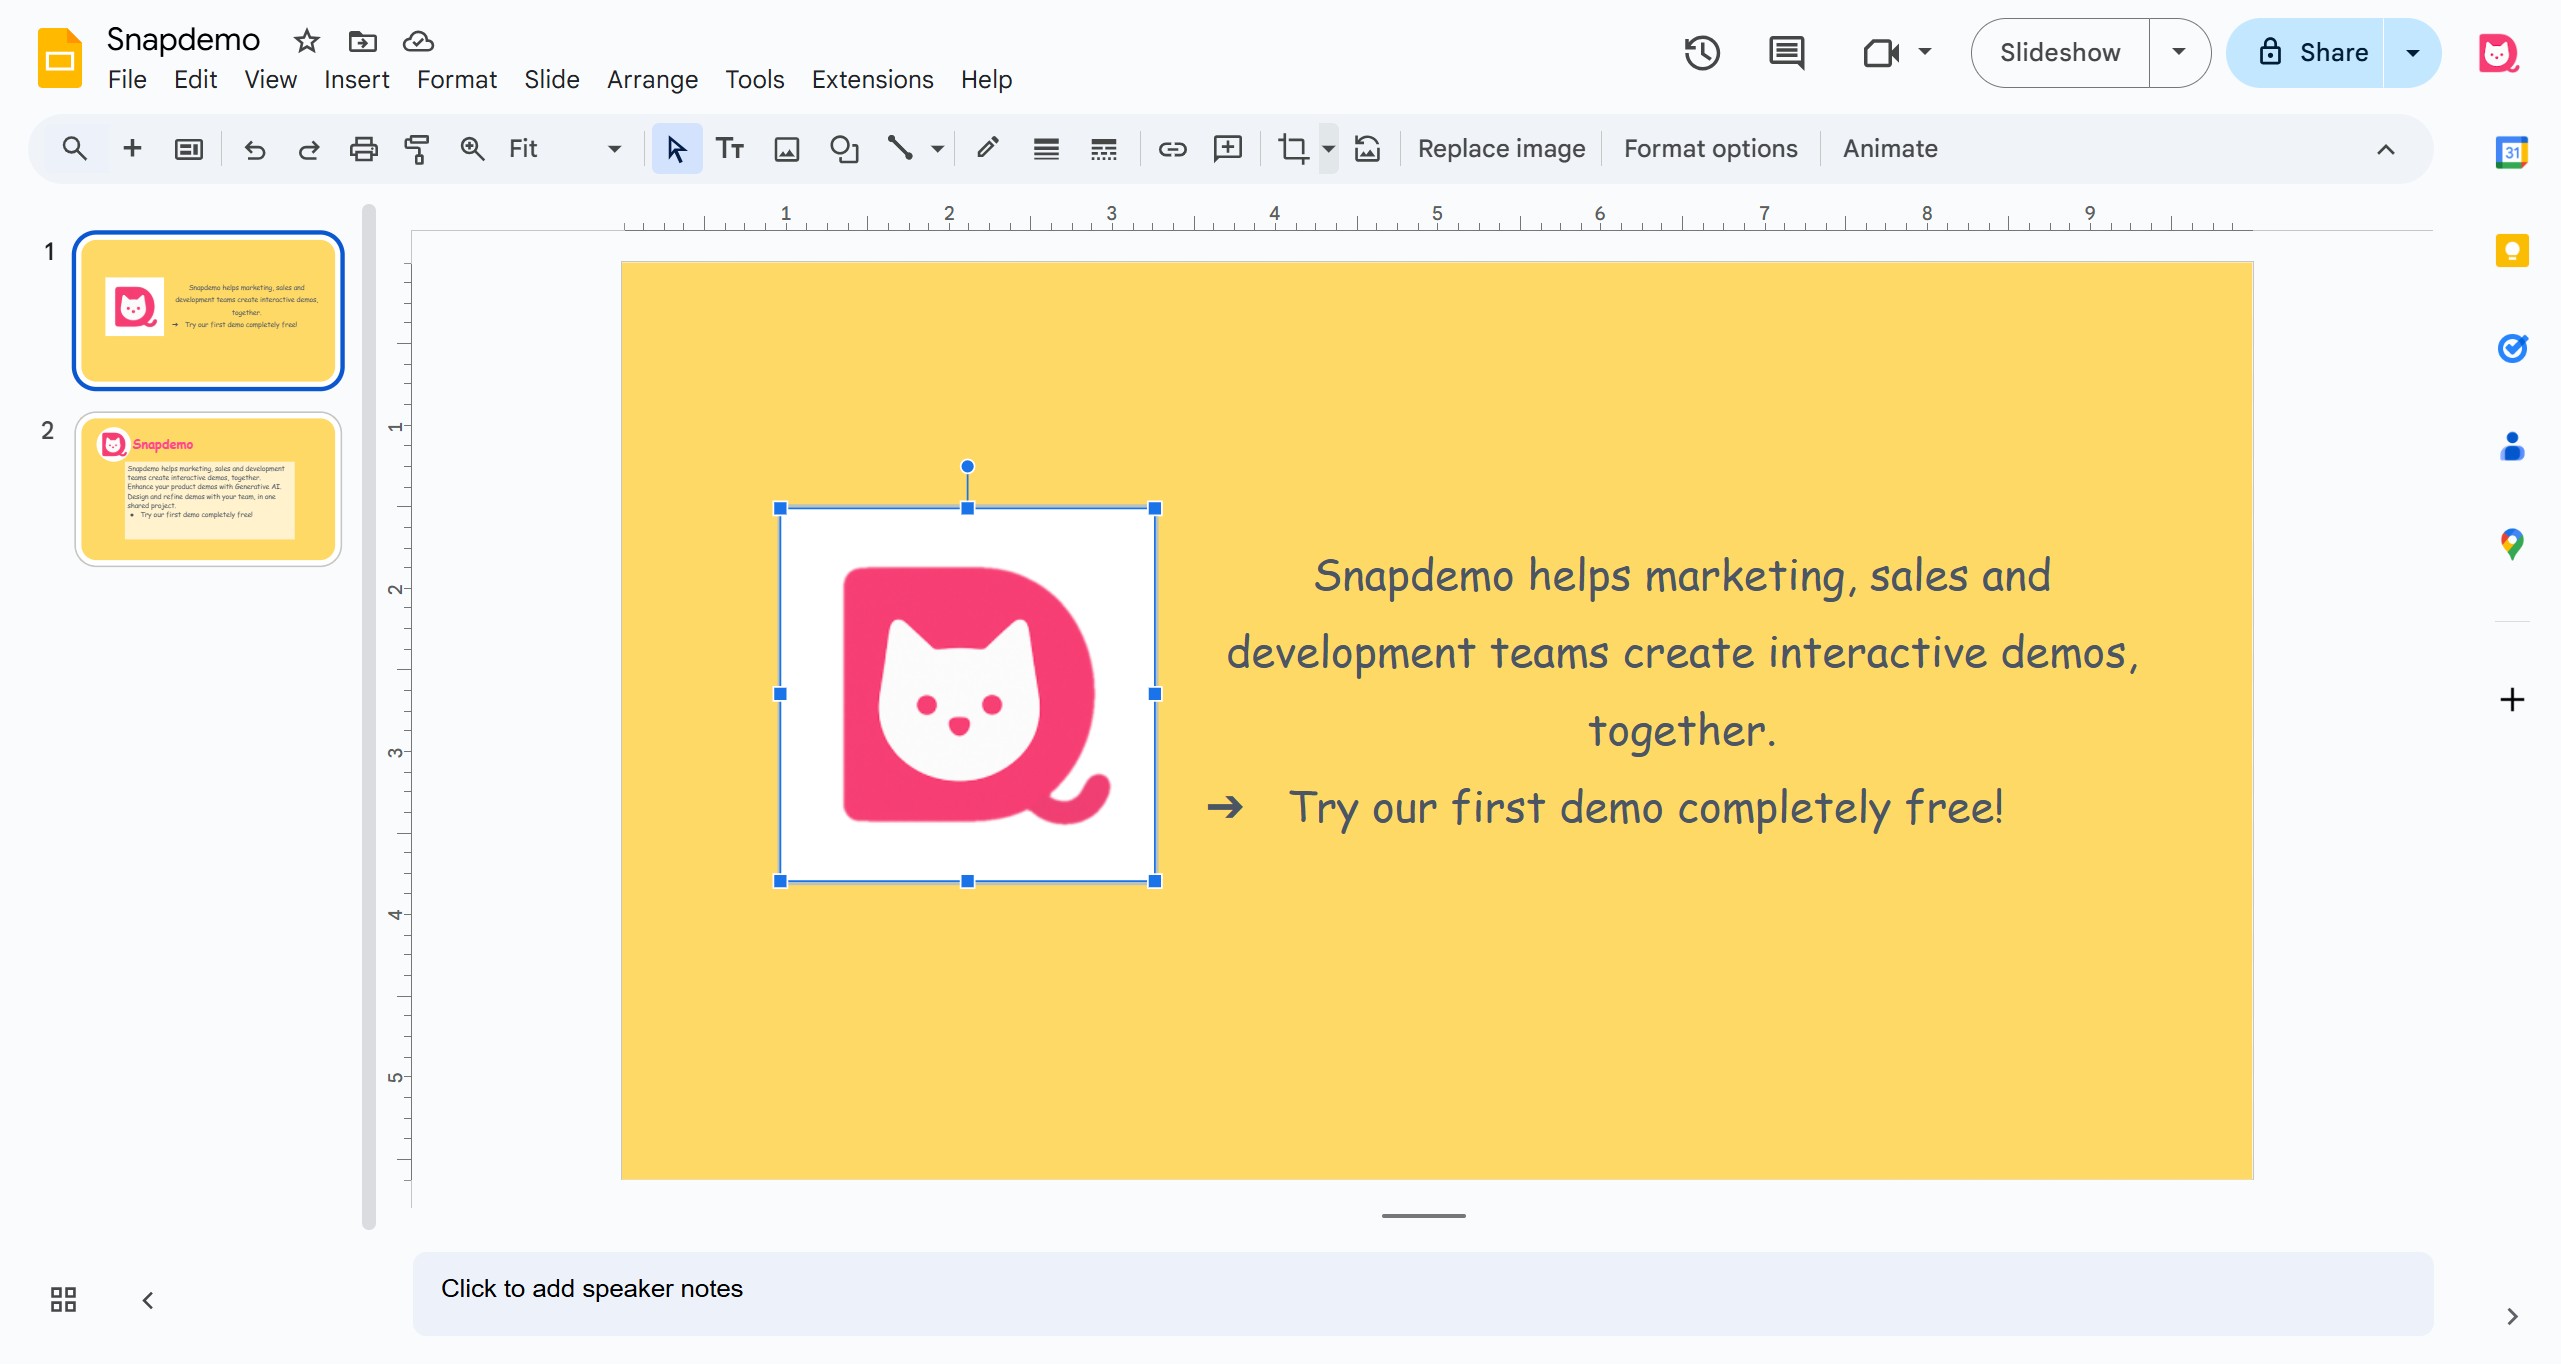The height and width of the screenshot is (1365, 2561).
Task: Click the Share button
Action: click(x=2308, y=53)
